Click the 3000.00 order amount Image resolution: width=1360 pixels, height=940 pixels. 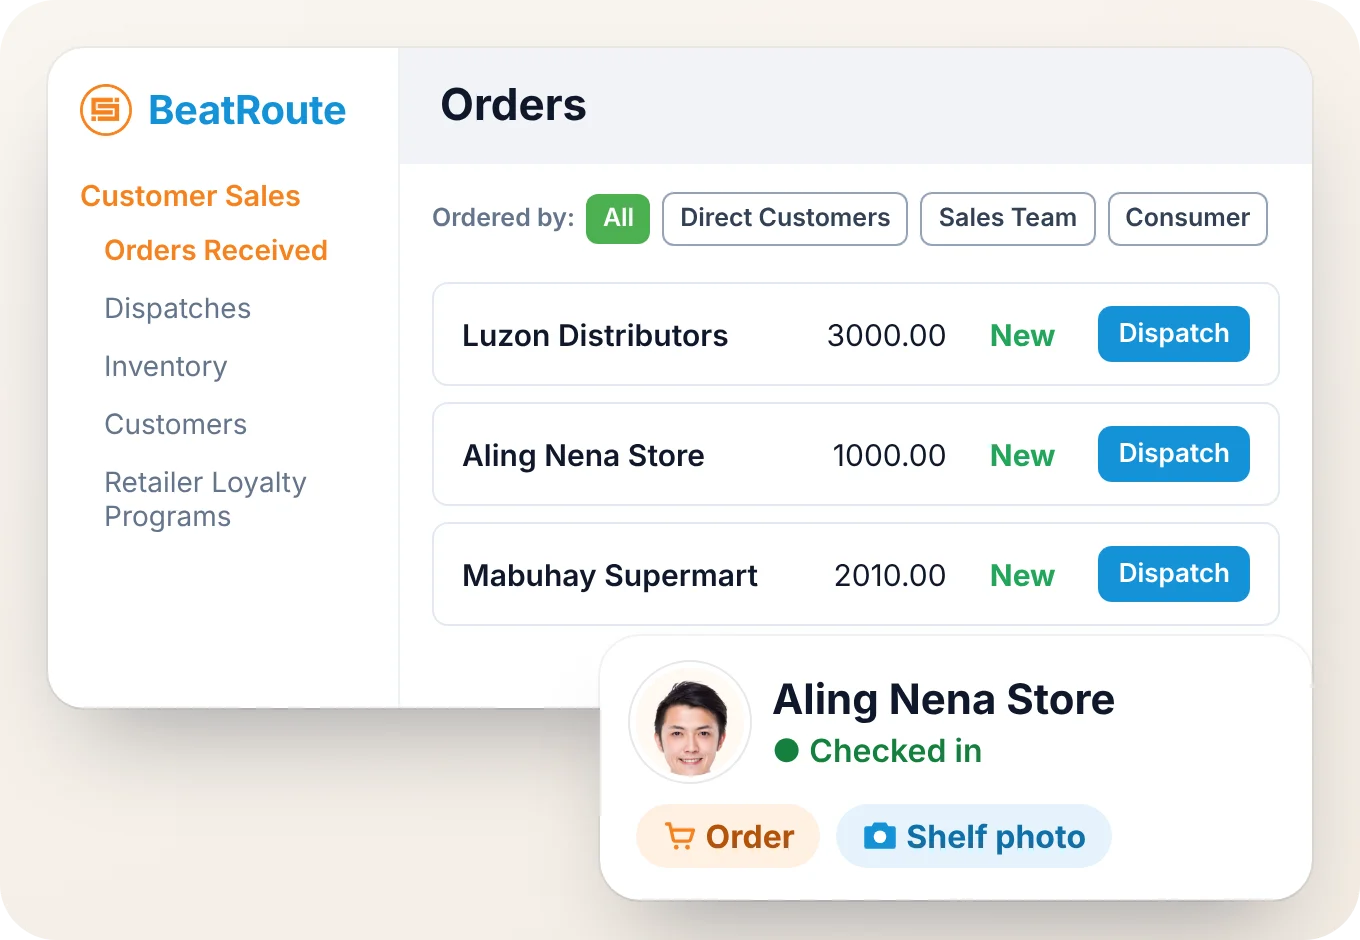point(886,335)
